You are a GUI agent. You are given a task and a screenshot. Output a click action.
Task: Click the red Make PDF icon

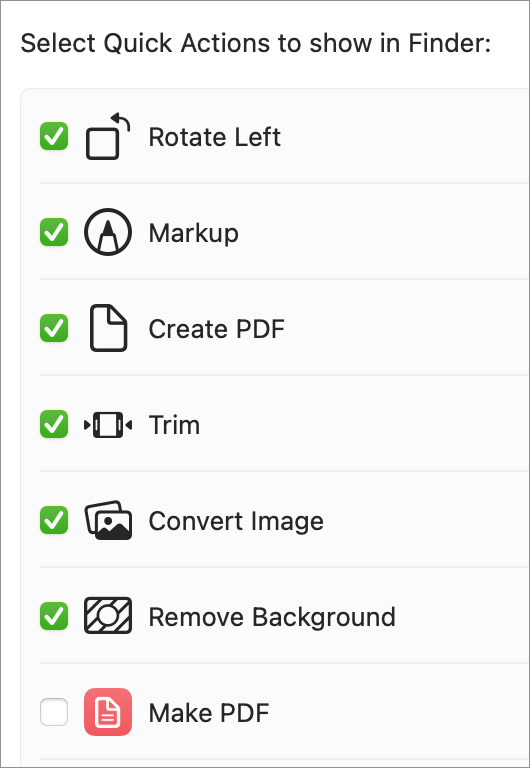(x=108, y=712)
